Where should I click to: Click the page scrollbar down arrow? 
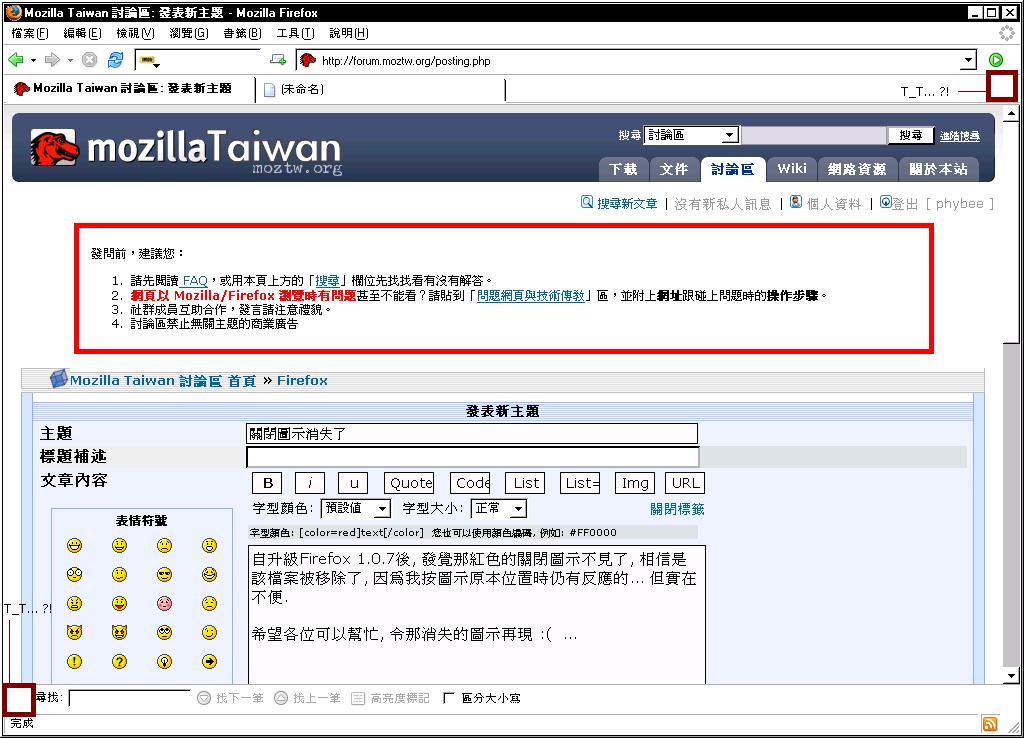click(x=1012, y=675)
